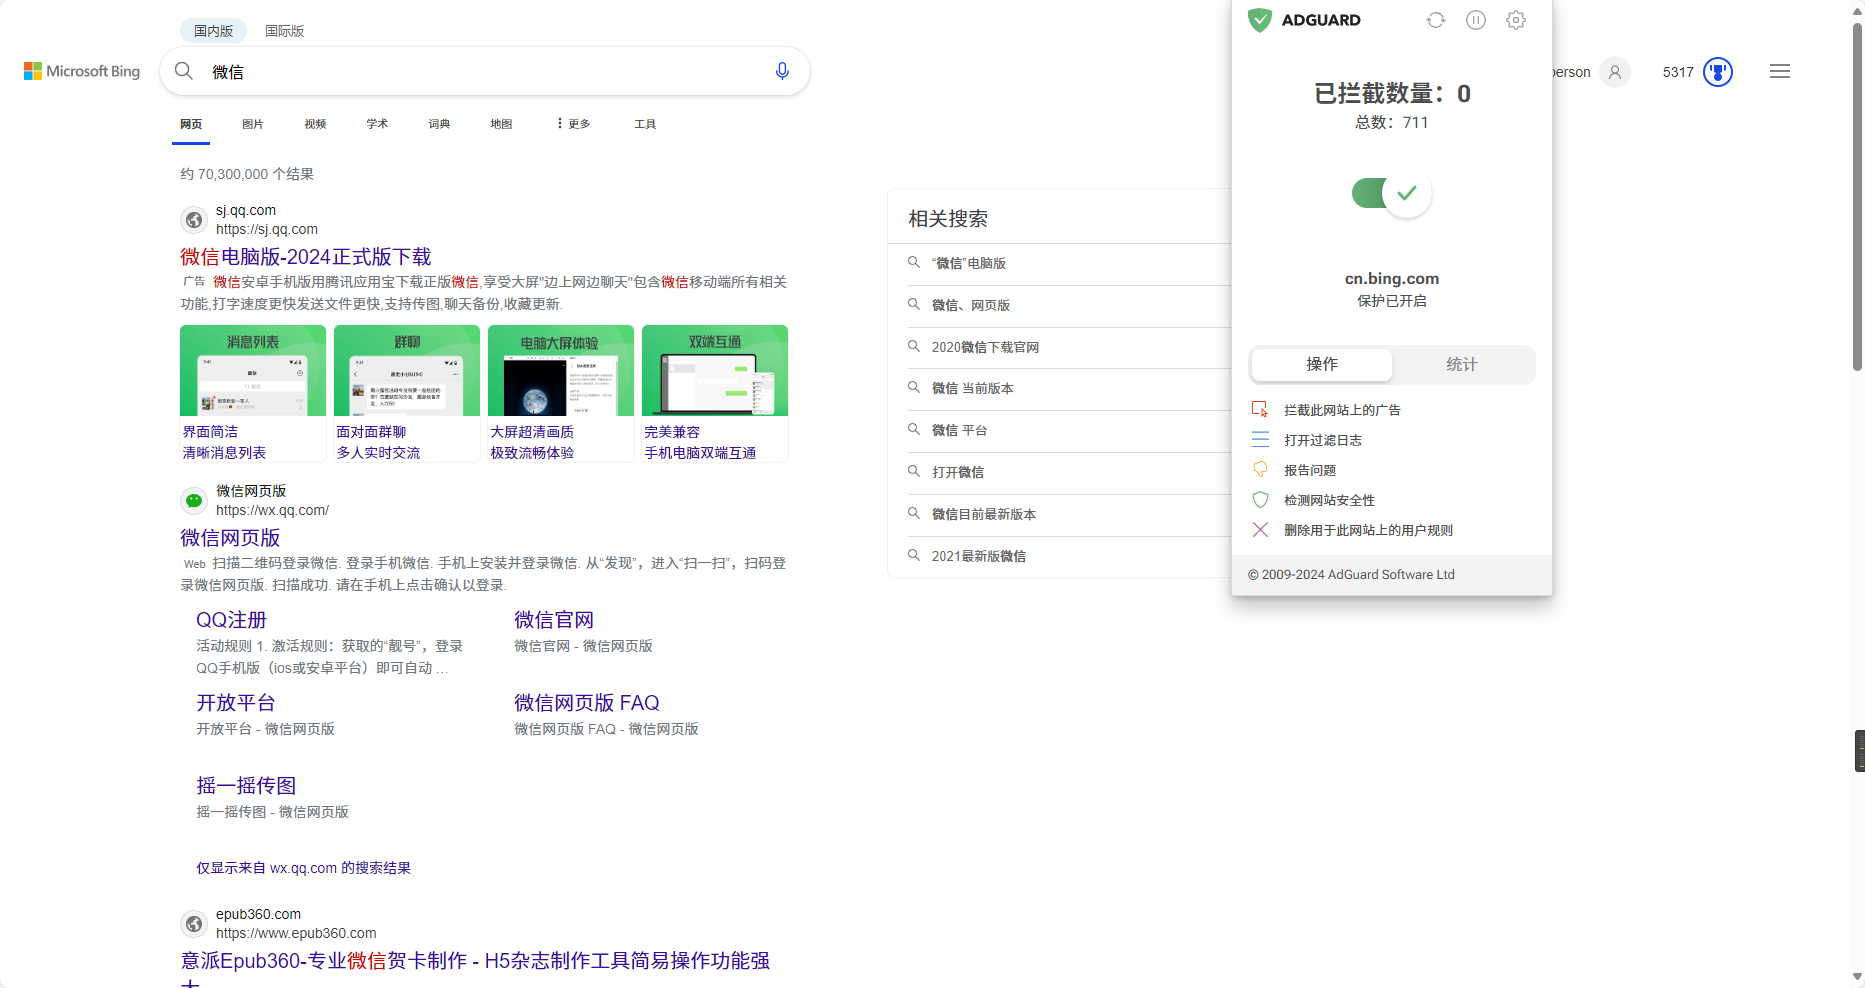Expand the 更多 search categories menu
Image resolution: width=1865 pixels, height=988 pixels.
pyautogui.click(x=573, y=124)
